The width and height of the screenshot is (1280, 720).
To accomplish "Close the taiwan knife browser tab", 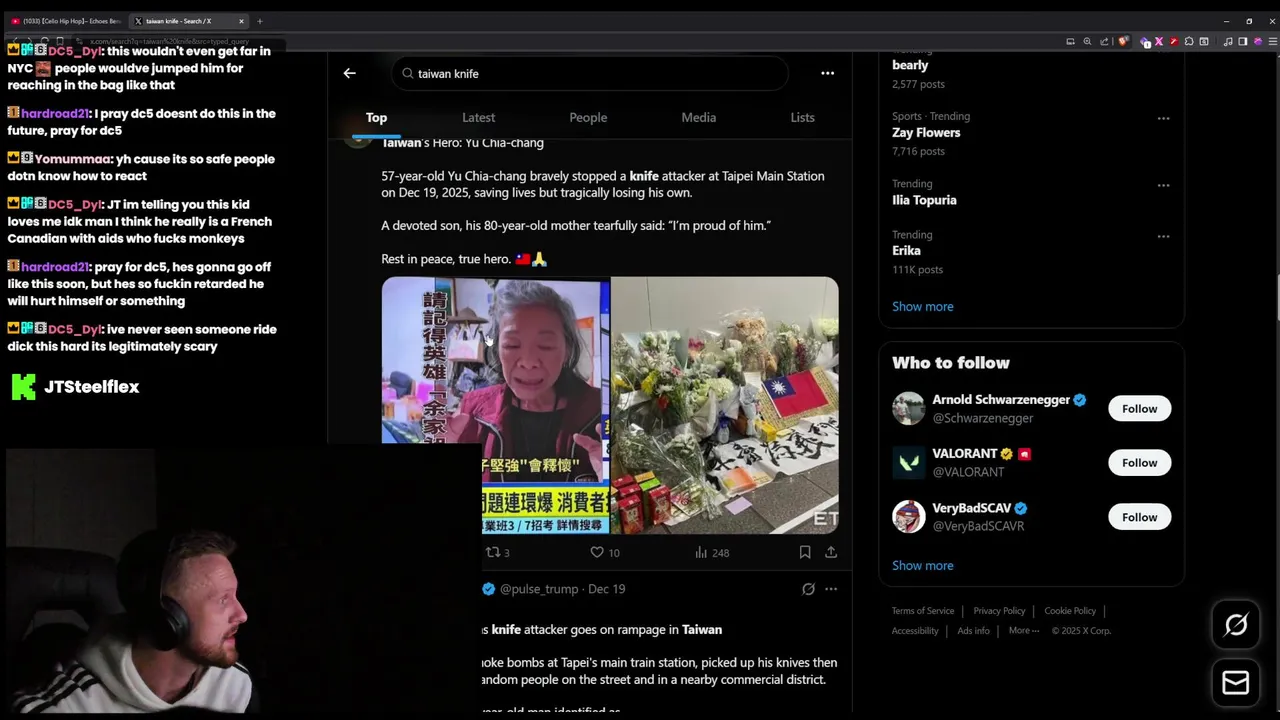I will [x=241, y=21].
